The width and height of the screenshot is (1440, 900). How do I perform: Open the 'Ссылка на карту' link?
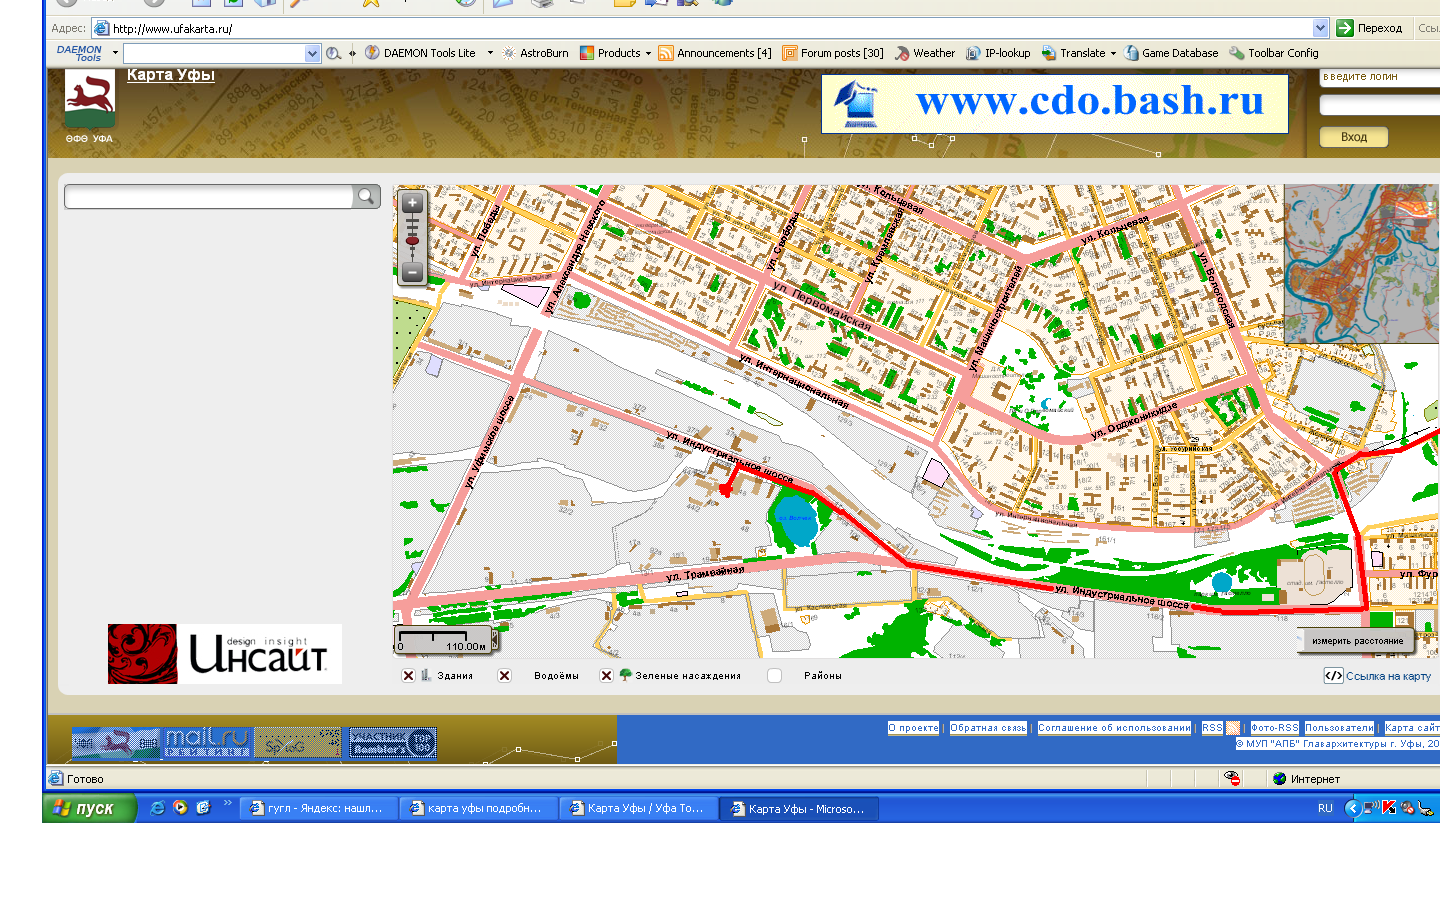click(1387, 676)
